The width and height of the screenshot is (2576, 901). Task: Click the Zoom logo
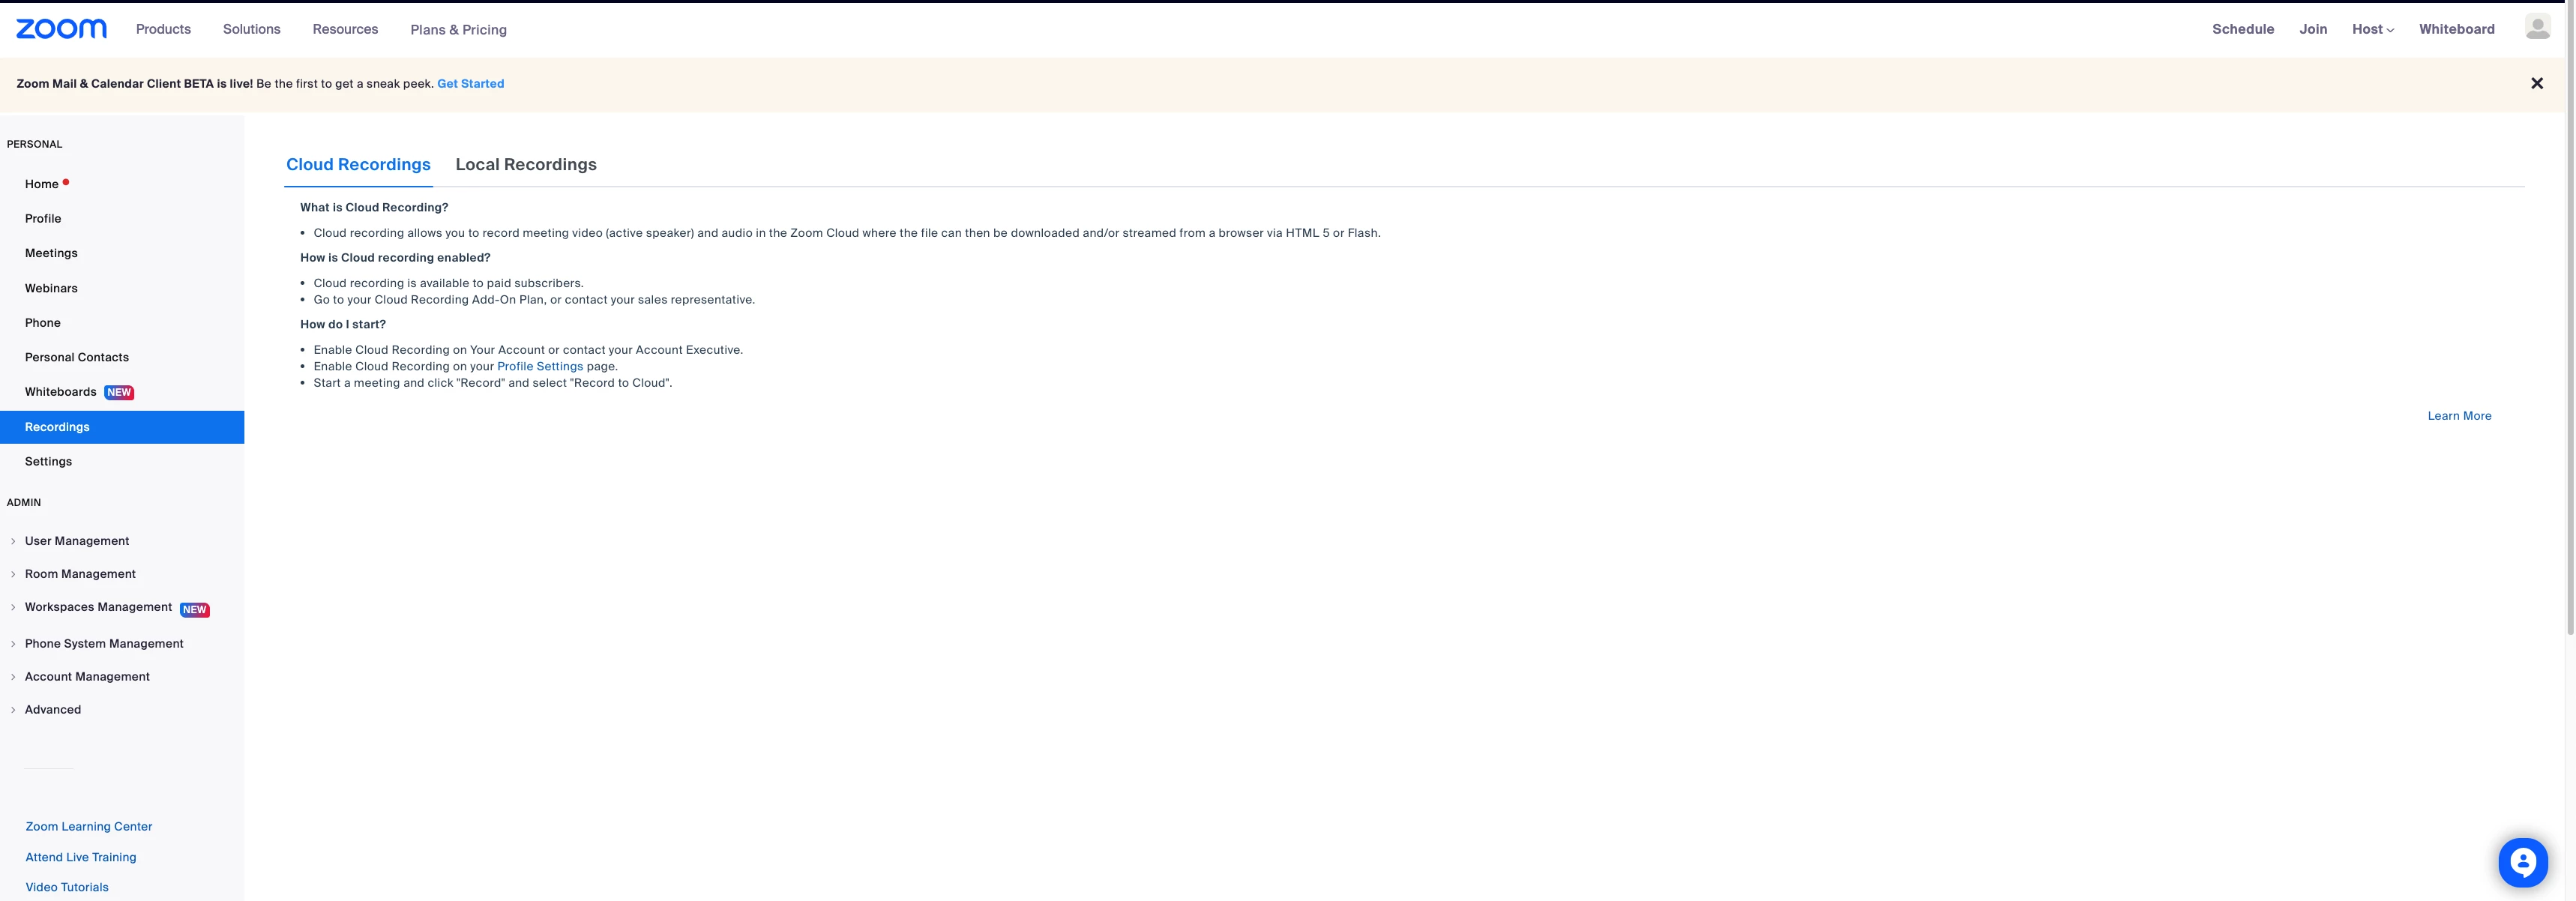pyautogui.click(x=61, y=29)
